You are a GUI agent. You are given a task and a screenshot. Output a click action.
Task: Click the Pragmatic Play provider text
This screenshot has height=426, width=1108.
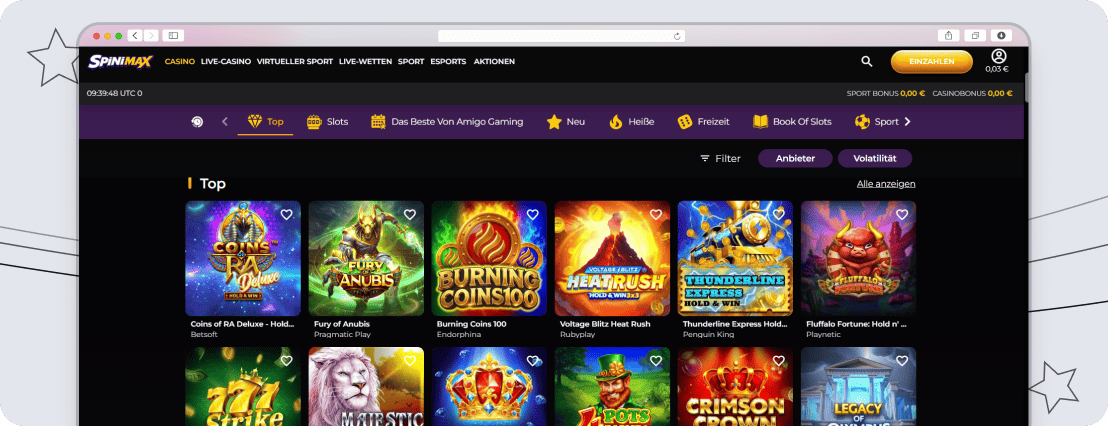(x=342, y=334)
